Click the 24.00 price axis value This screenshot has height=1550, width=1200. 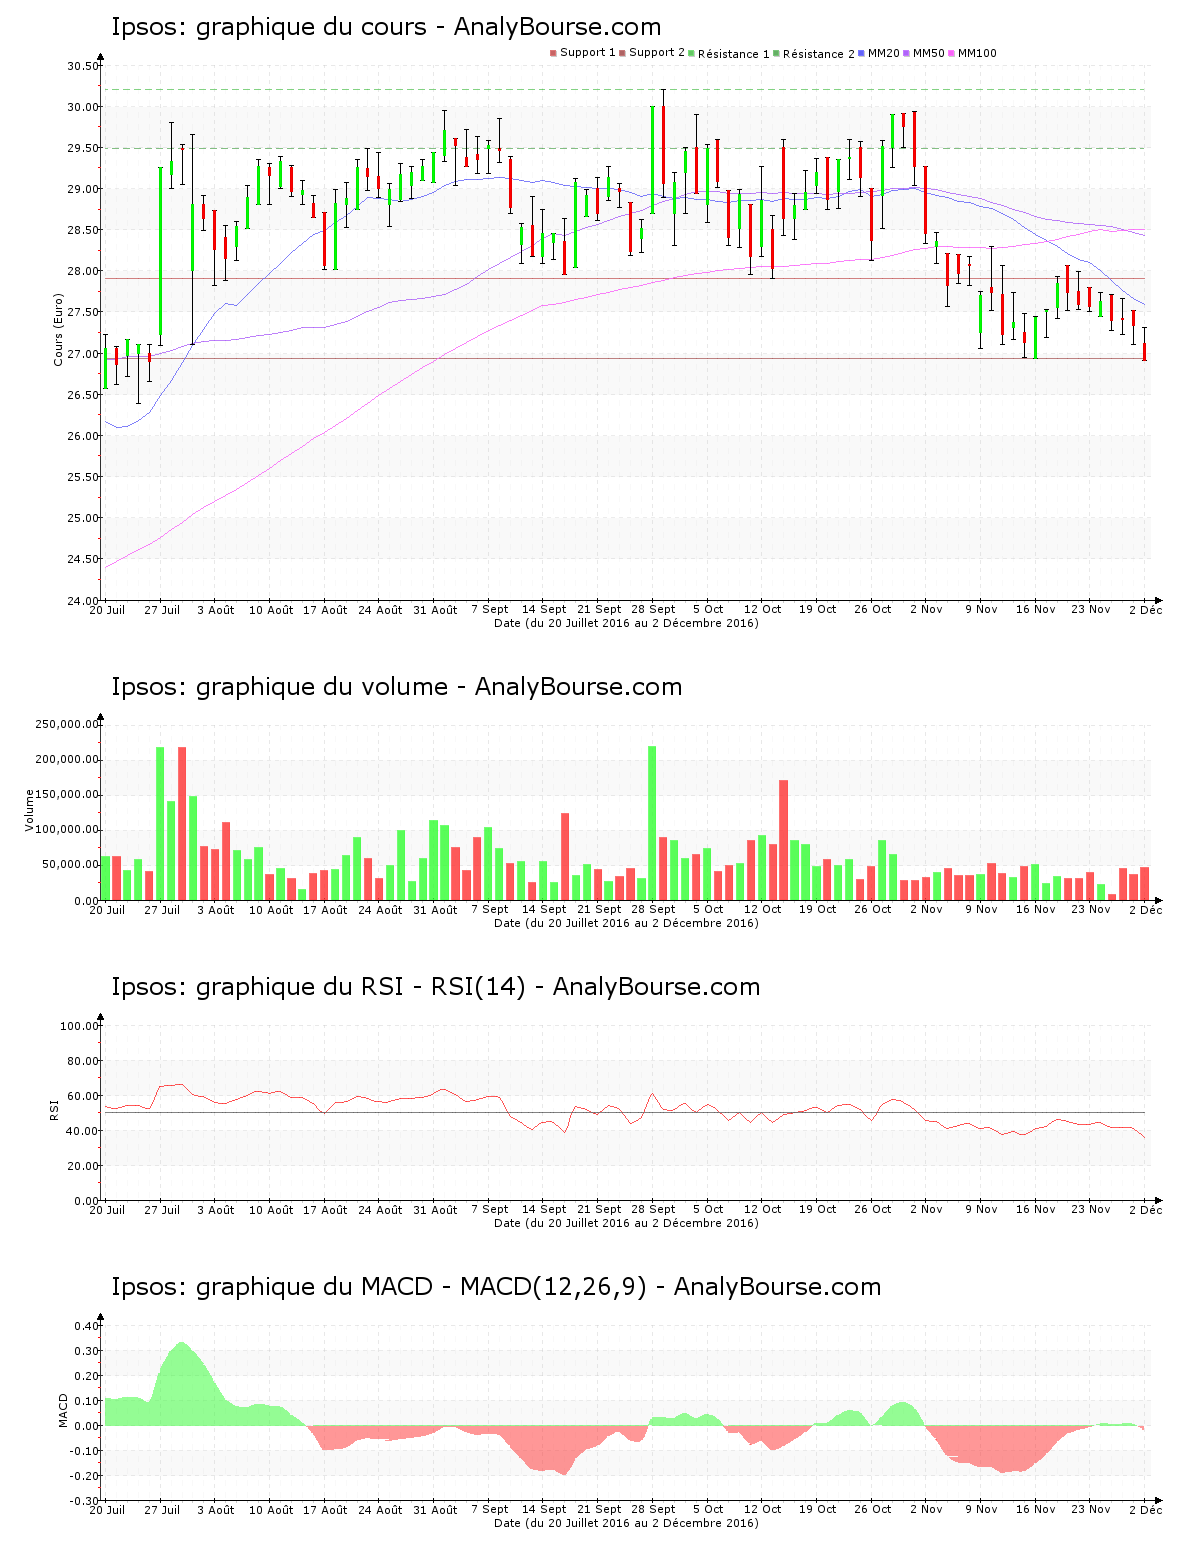[x=83, y=600]
